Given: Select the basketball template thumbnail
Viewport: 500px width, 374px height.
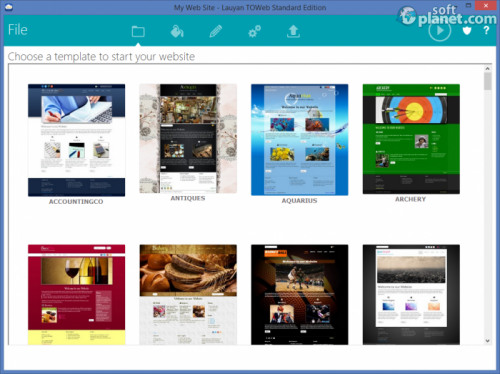Looking at the screenshot, I should [300, 295].
